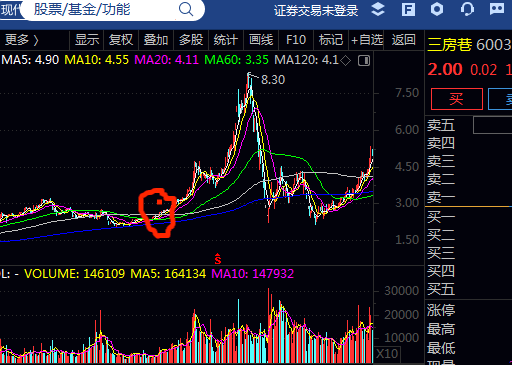Click the diamond marker beside MA120
The width and height of the screenshot is (512, 365).
tap(345, 61)
